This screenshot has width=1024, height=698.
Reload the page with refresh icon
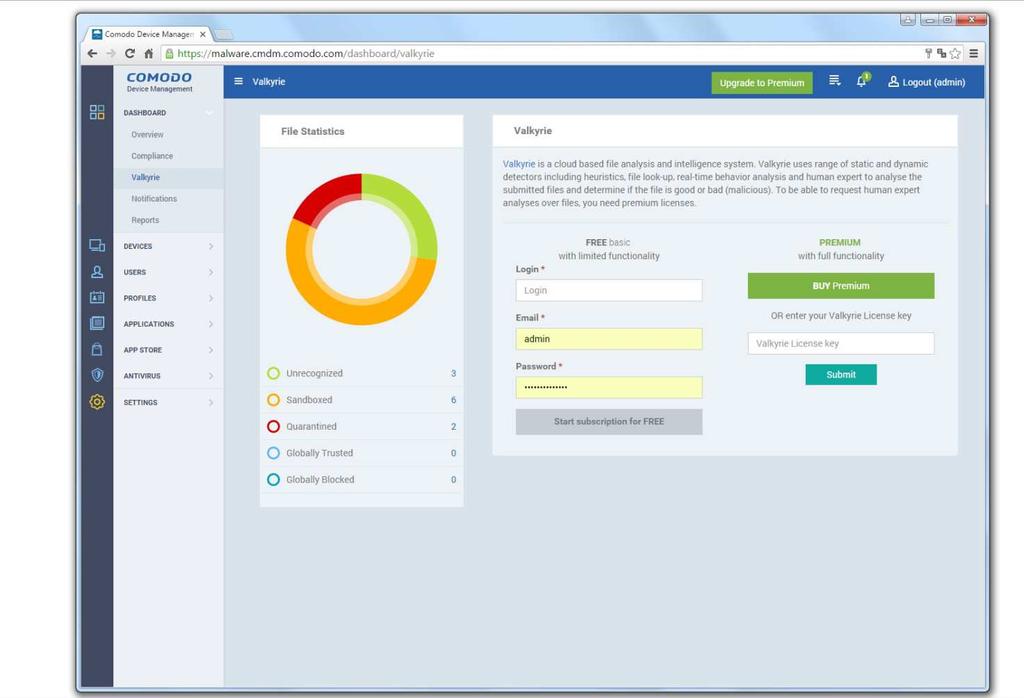click(129, 54)
